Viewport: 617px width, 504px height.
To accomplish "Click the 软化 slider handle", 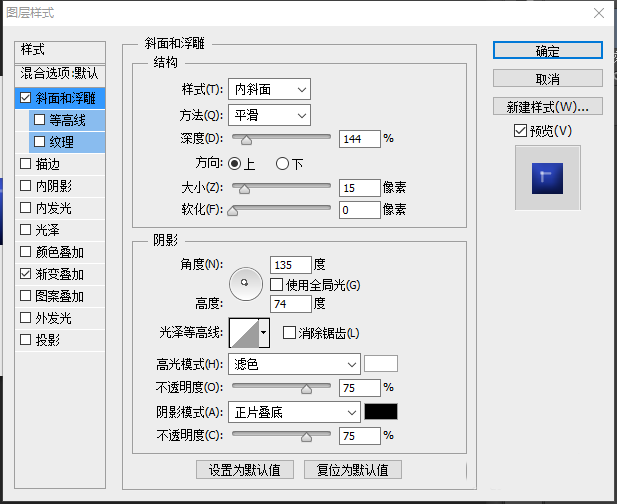I will click(233, 211).
